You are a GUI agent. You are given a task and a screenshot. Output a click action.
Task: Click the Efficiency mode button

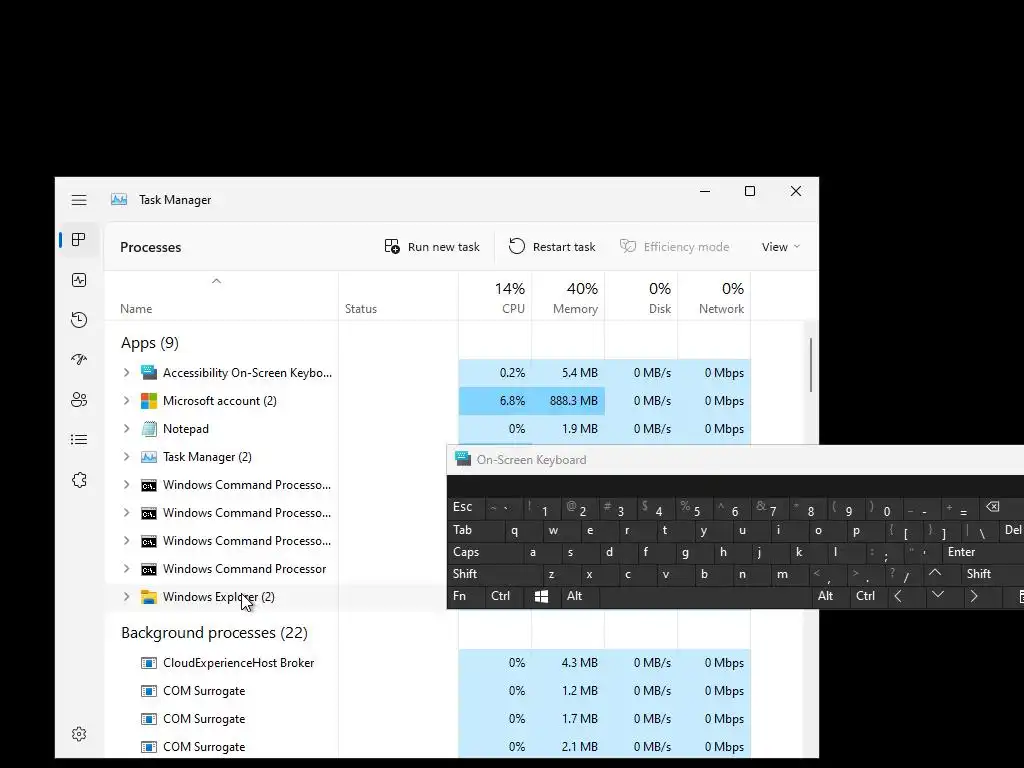tap(675, 247)
